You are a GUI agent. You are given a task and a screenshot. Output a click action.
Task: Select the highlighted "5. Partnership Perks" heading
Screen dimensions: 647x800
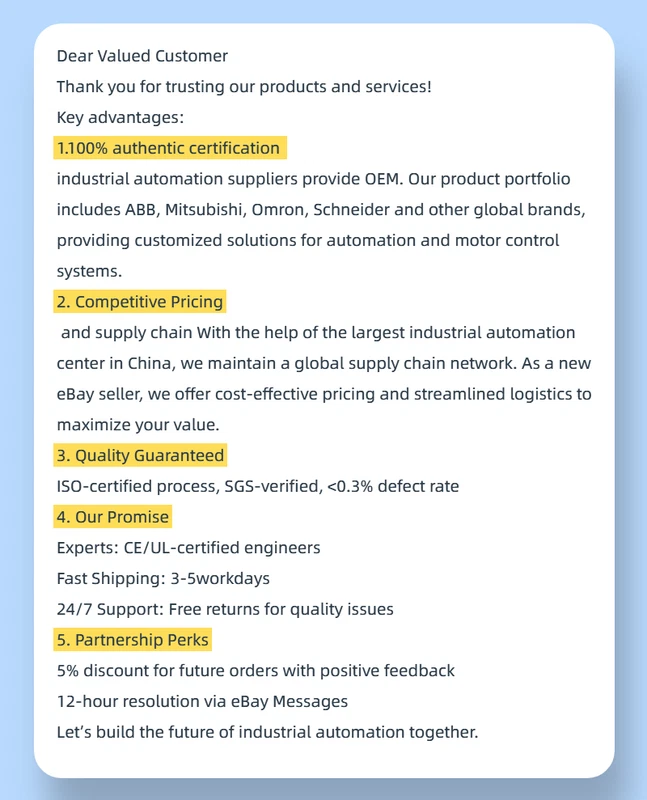pos(134,640)
